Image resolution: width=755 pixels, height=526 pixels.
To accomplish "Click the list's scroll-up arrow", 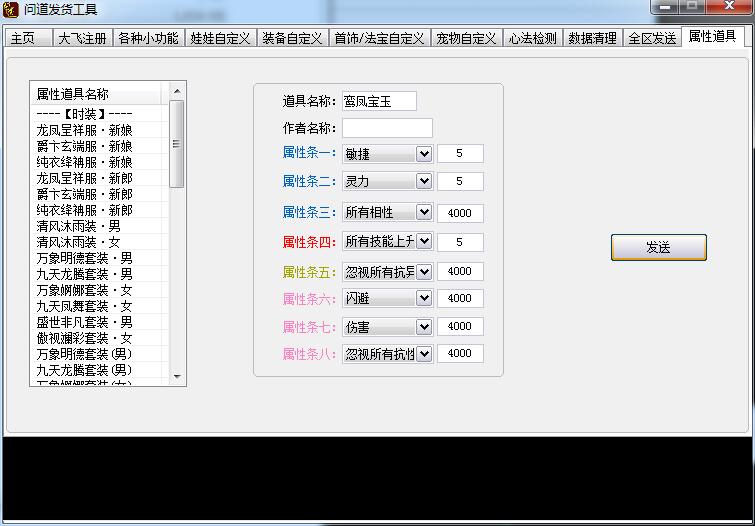I will coord(178,92).
